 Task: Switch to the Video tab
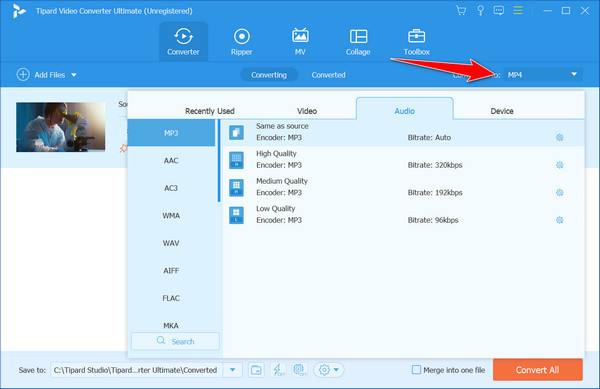point(307,111)
